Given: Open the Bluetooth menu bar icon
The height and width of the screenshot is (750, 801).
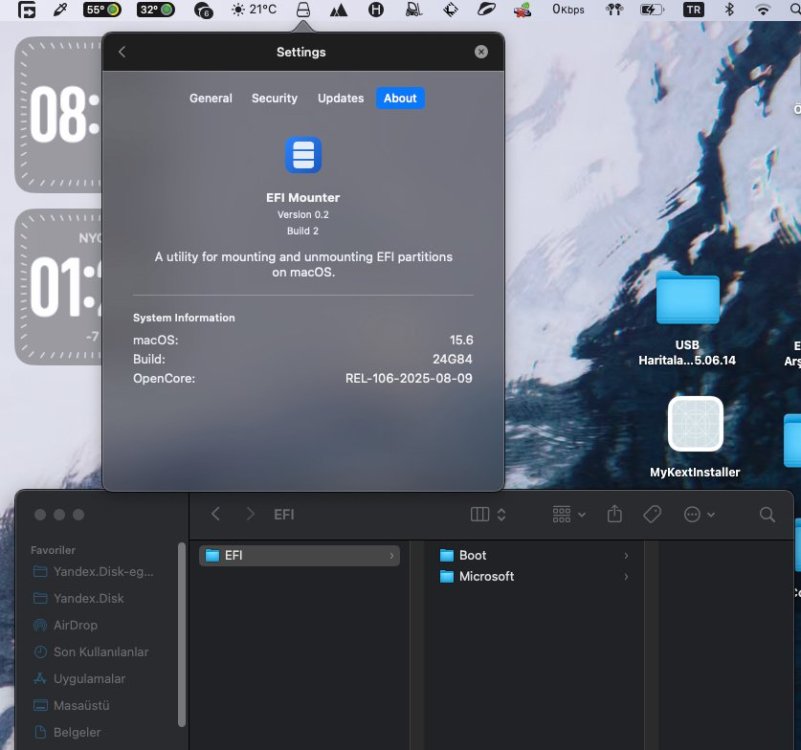Looking at the screenshot, I should tap(729, 10).
